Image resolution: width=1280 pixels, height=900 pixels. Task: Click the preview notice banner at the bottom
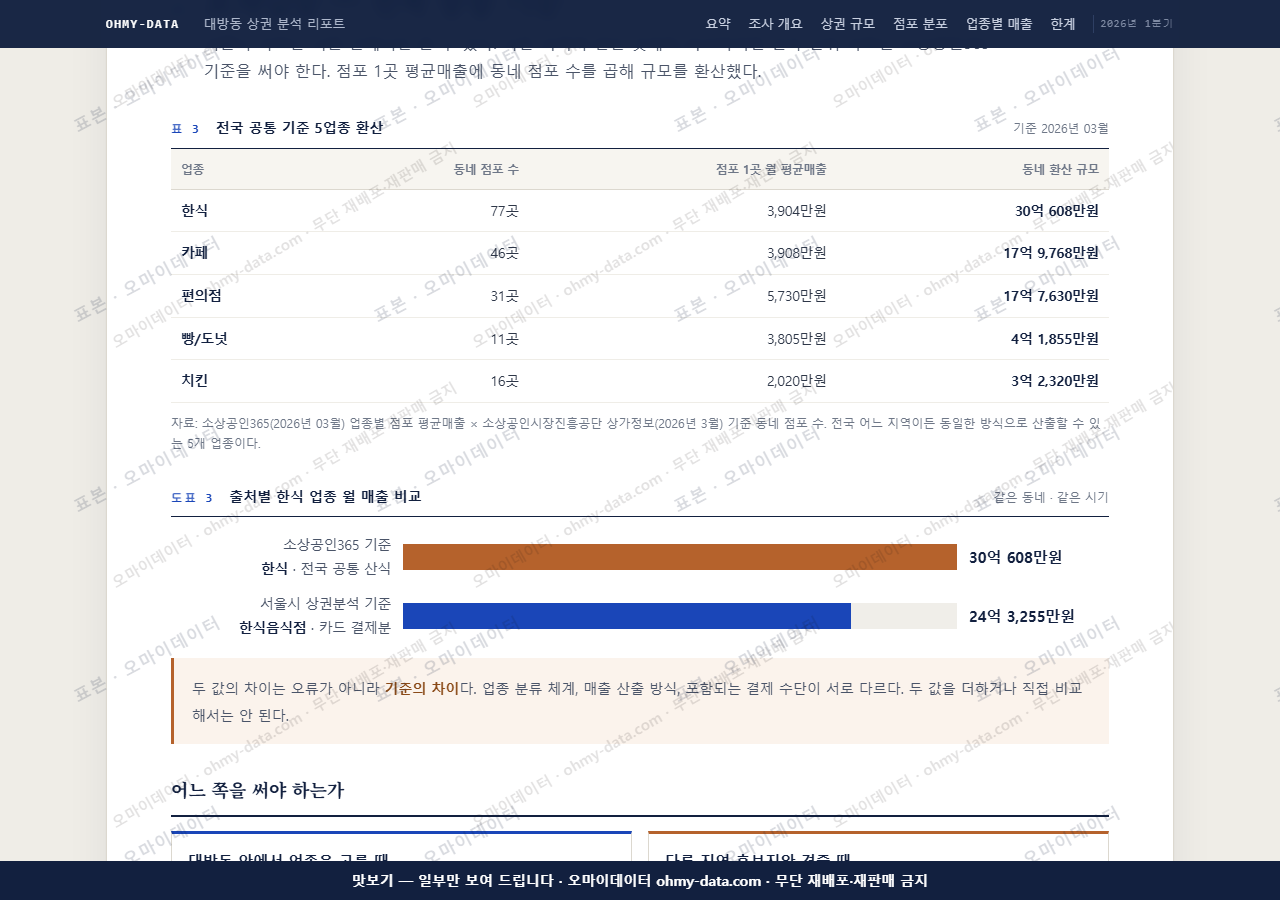tap(640, 881)
